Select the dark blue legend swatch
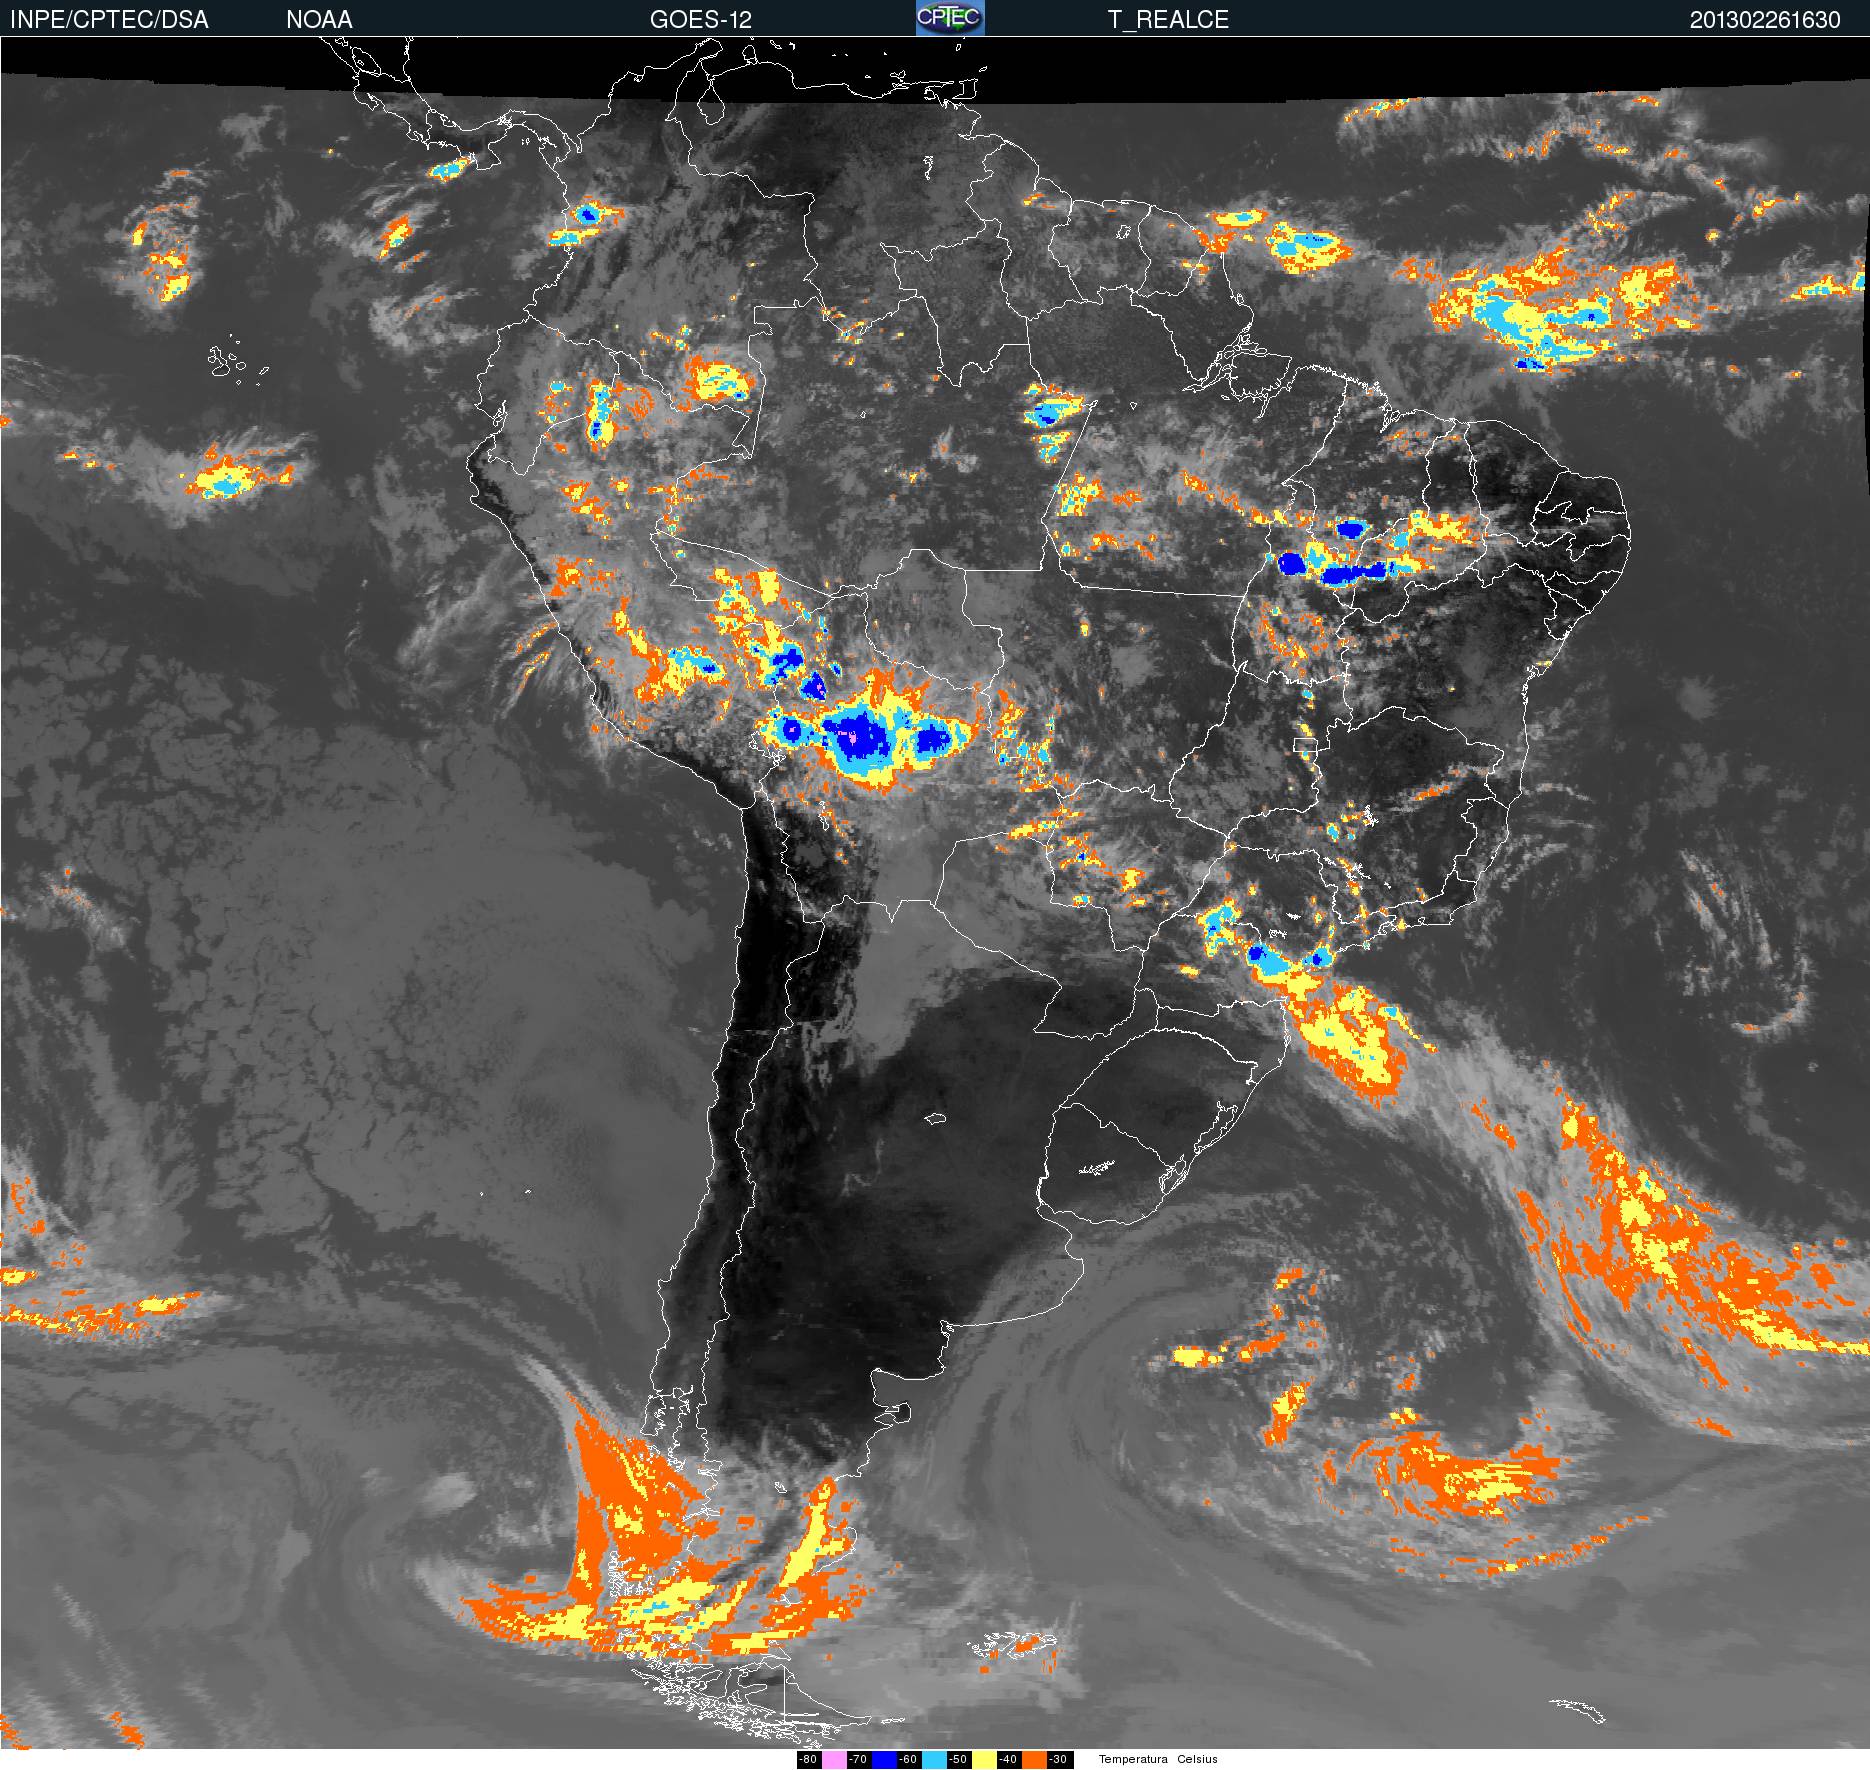Viewport: 1870px width, 1770px height. point(884,1760)
